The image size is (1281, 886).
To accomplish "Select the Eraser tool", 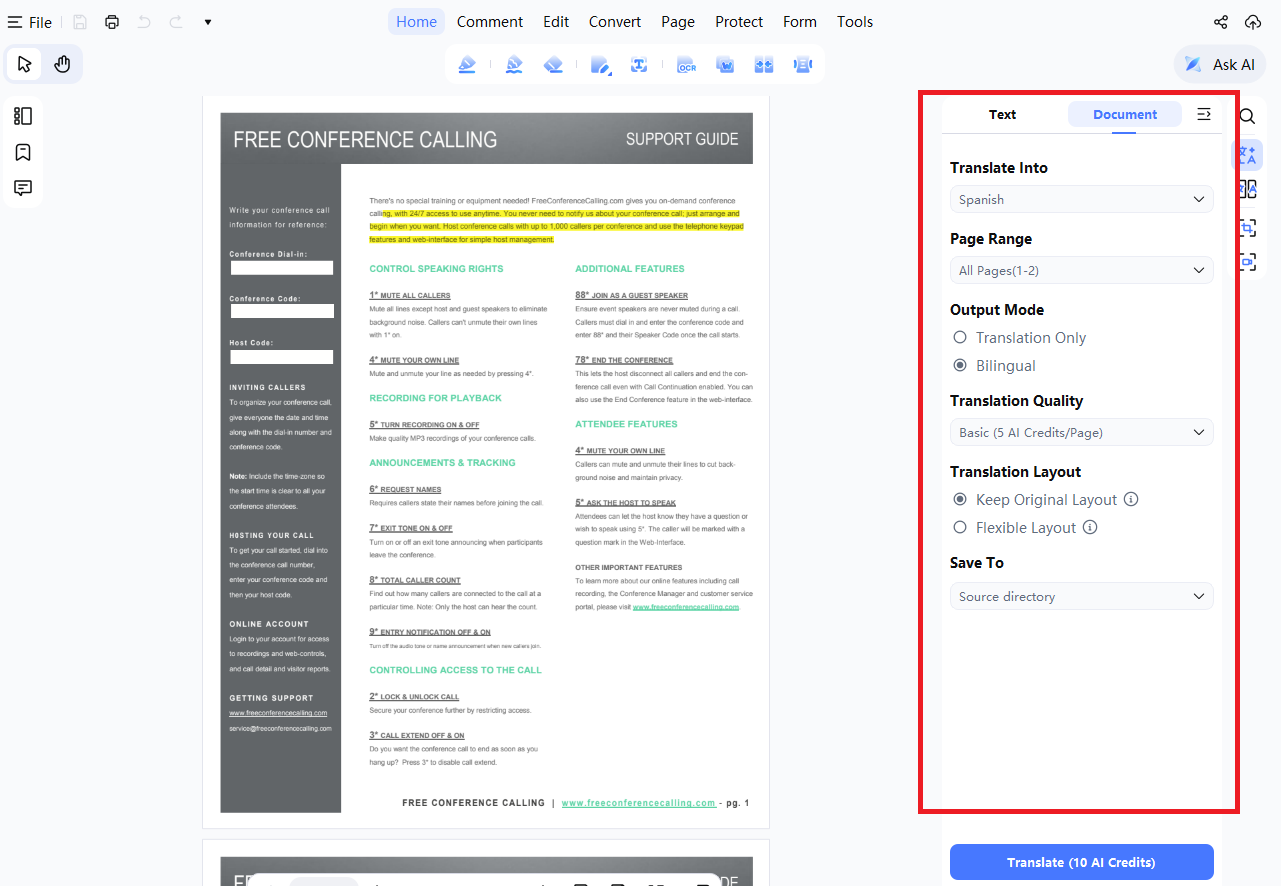I will click(x=554, y=65).
